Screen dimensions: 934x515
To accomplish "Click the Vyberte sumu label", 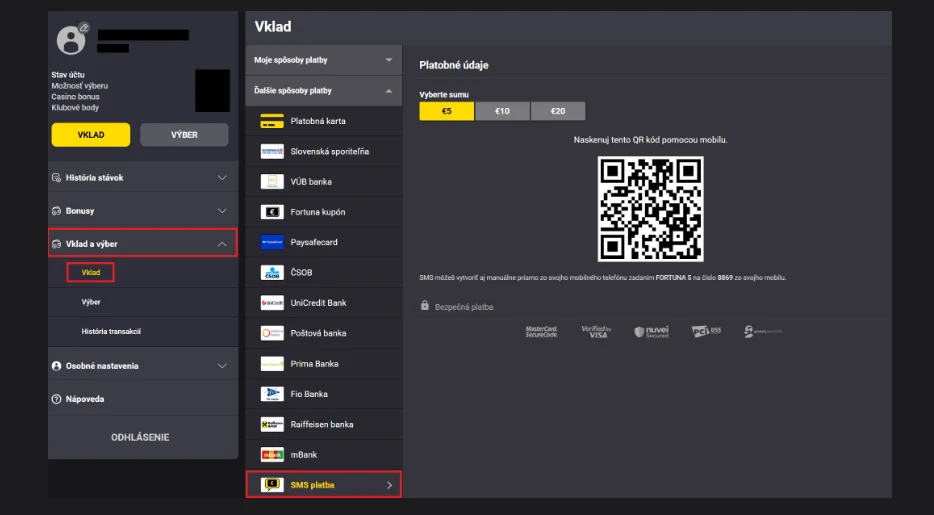I will point(444,95).
